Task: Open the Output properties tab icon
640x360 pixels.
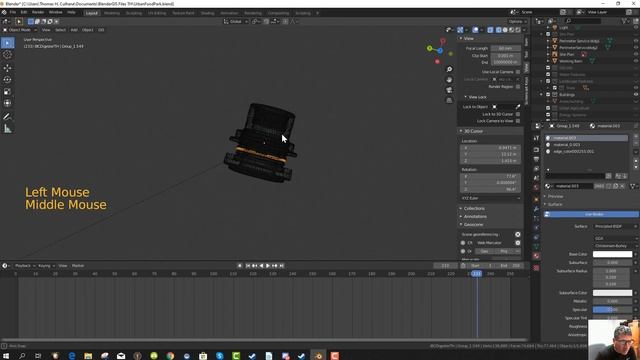Action: point(536,159)
